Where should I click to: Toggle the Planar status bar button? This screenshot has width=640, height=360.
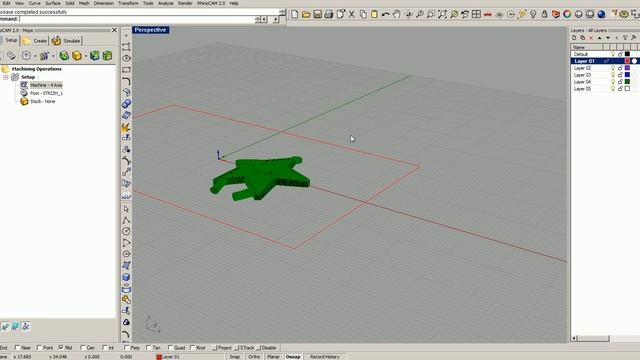273,357
